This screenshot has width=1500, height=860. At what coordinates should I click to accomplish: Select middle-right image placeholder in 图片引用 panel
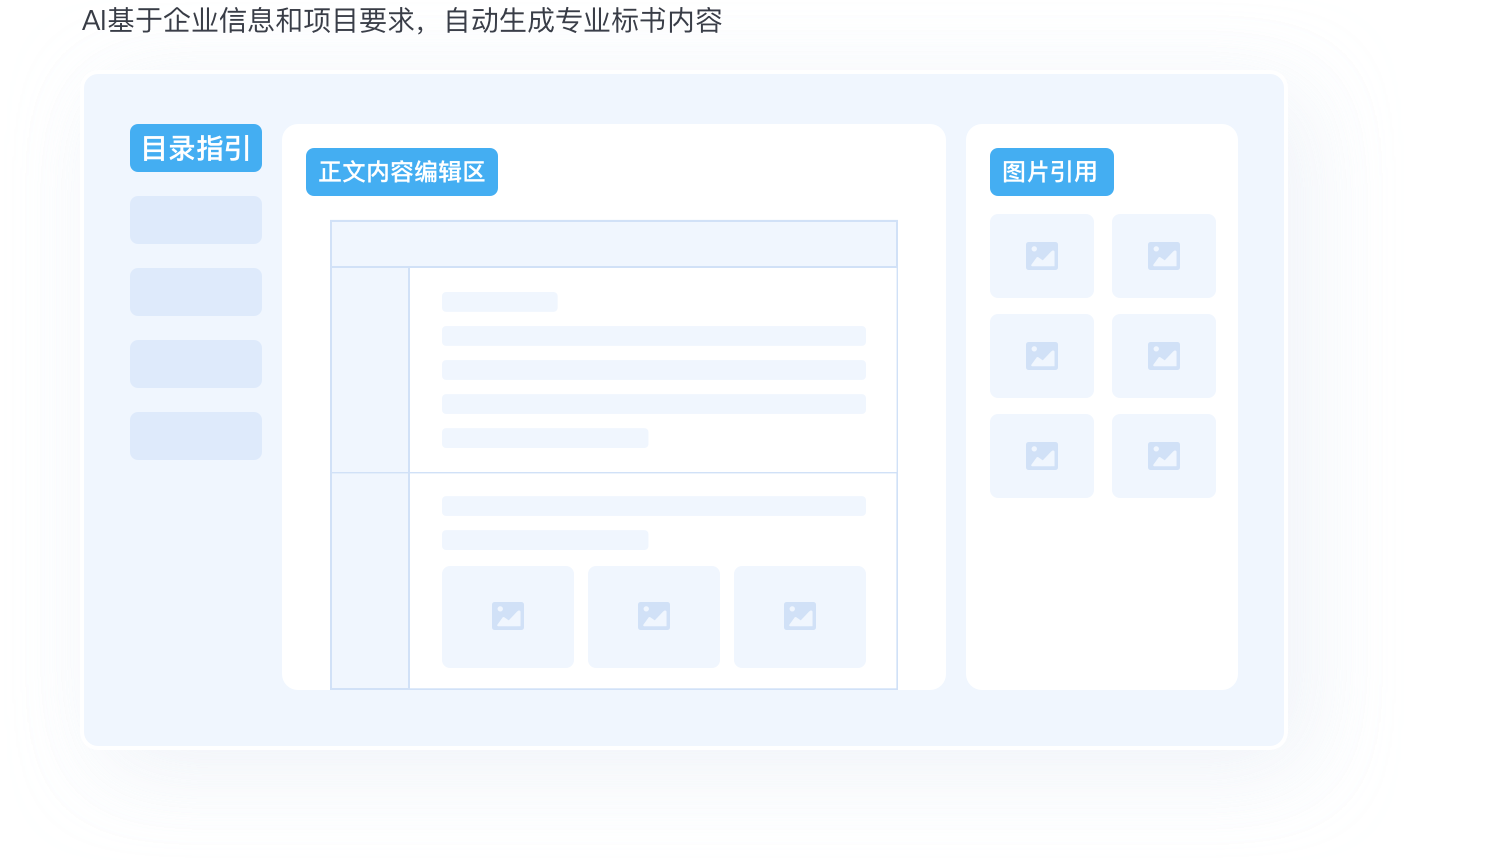click(1164, 356)
